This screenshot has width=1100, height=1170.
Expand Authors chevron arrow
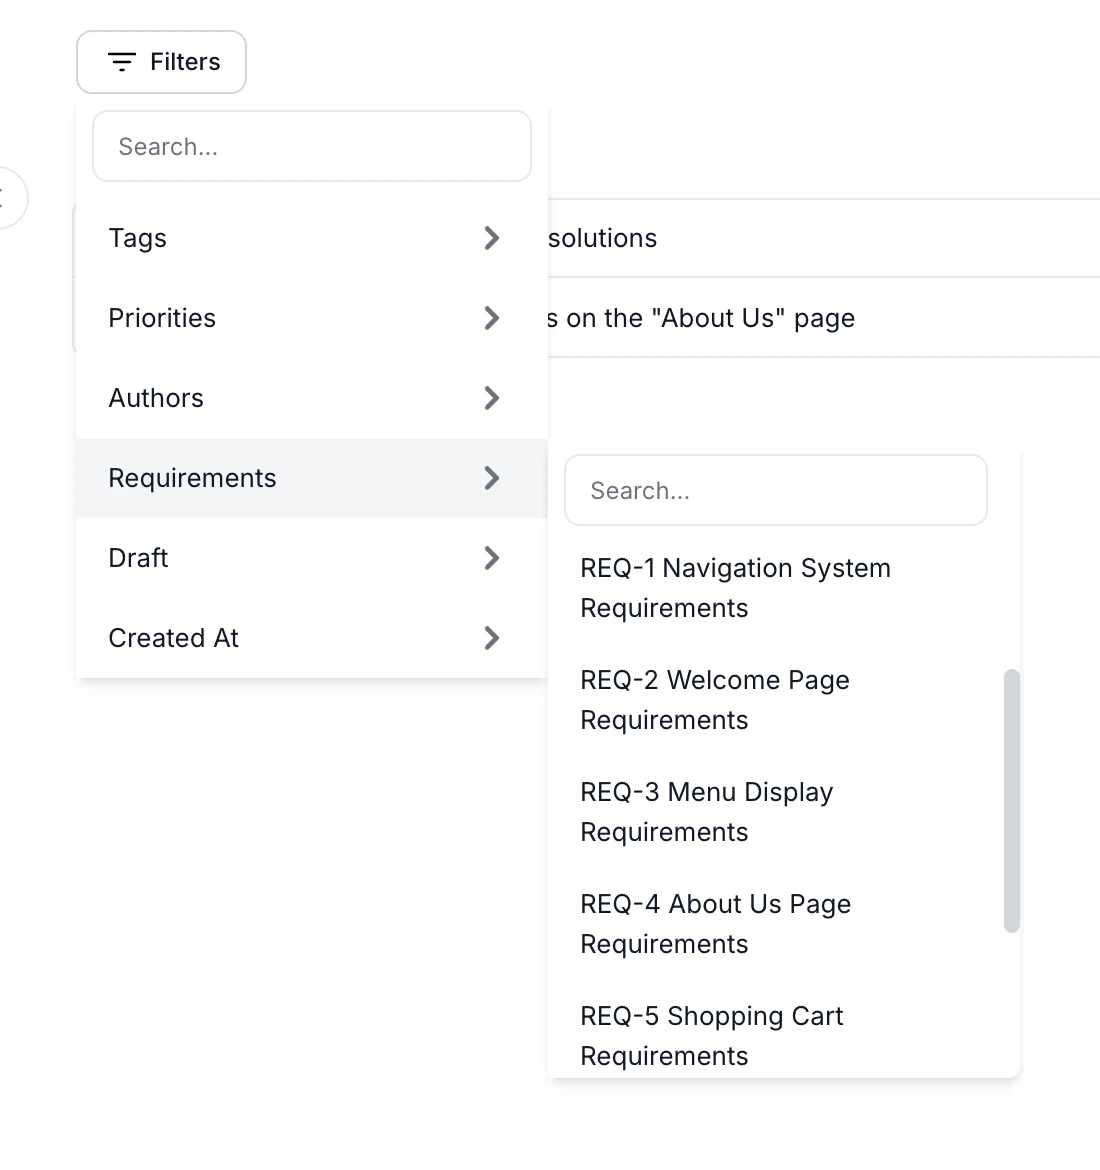pyautogui.click(x=491, y=398)
